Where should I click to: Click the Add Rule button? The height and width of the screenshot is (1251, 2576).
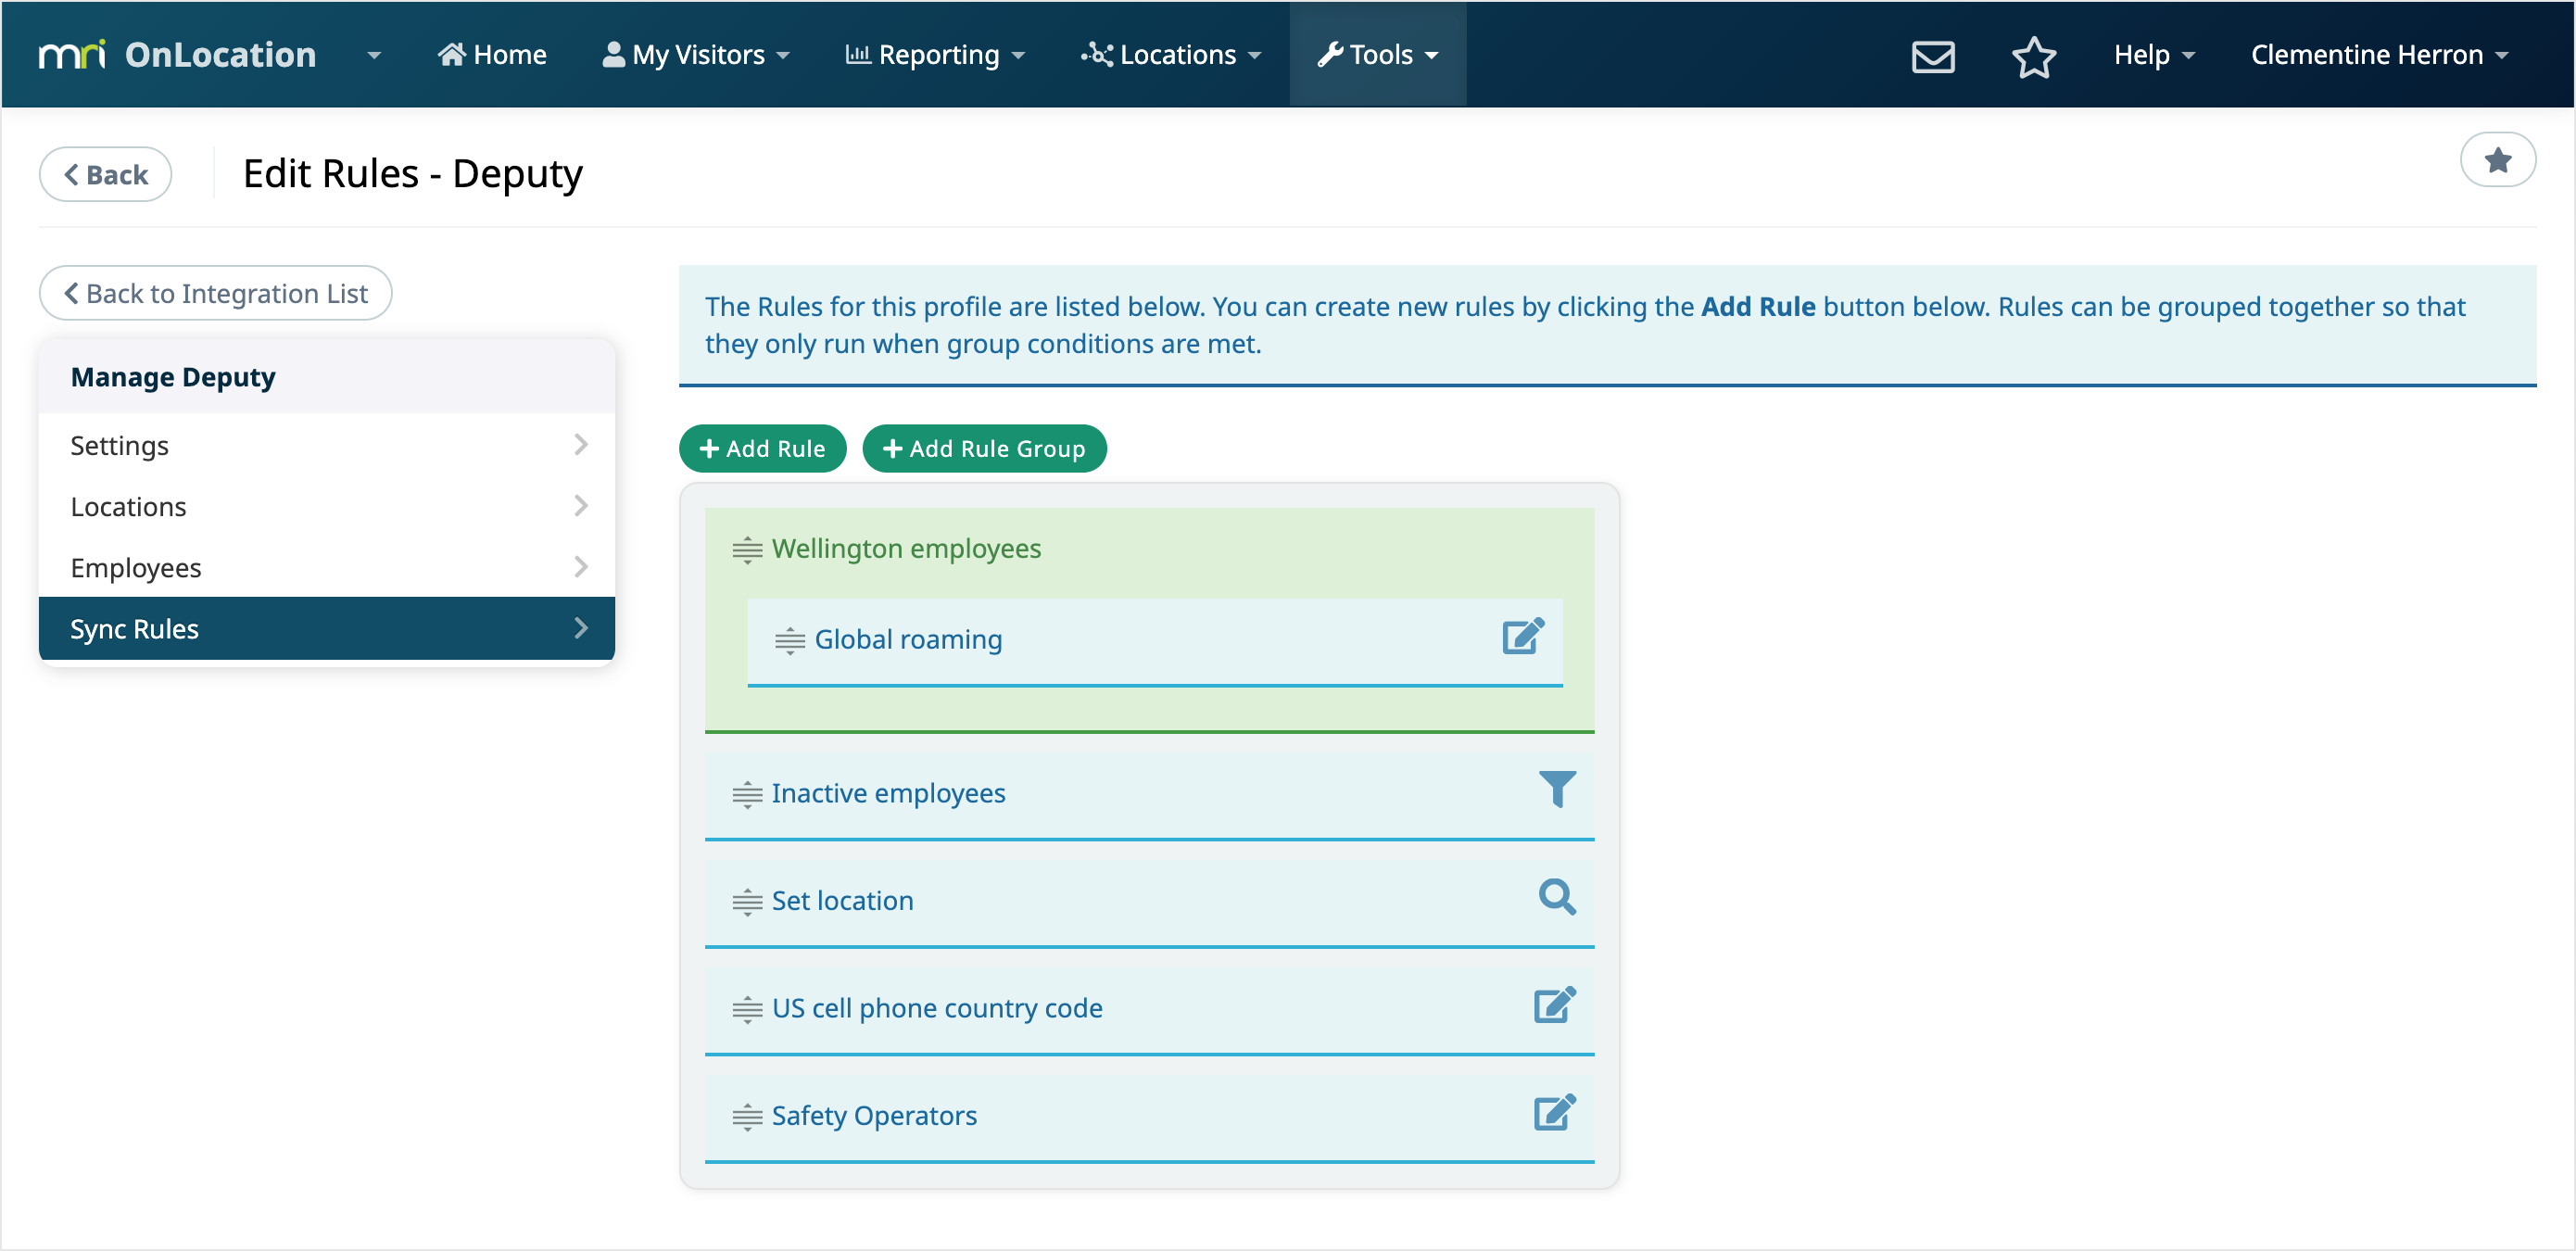(762, 448)
